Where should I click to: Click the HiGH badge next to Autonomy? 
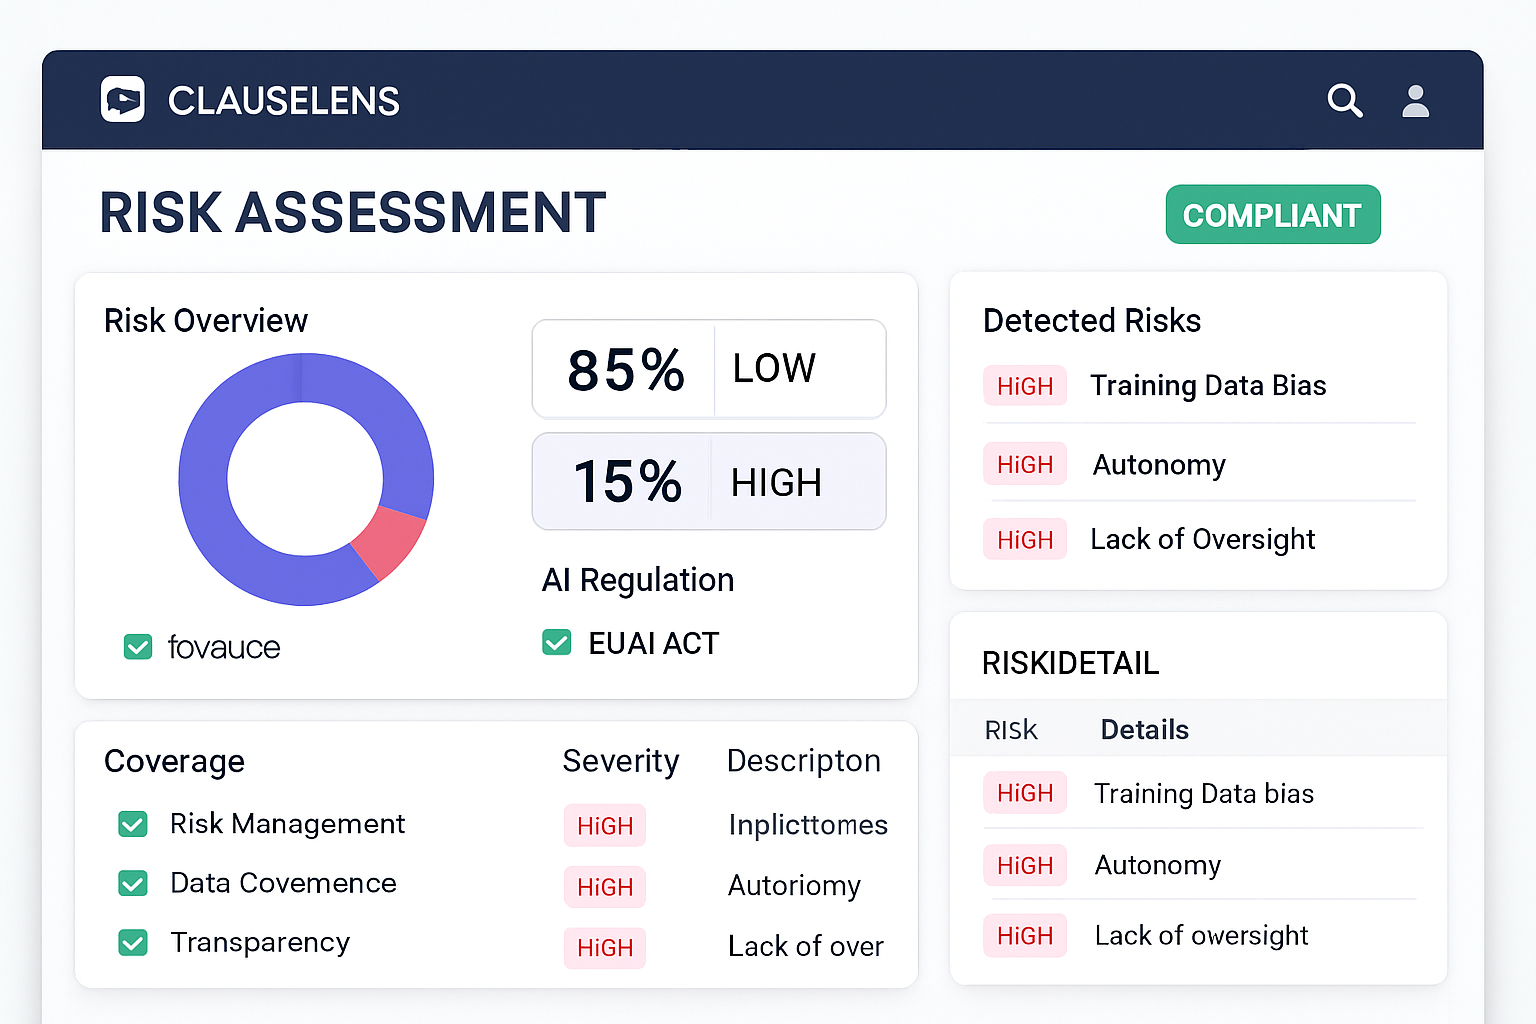coord(1025,463)
